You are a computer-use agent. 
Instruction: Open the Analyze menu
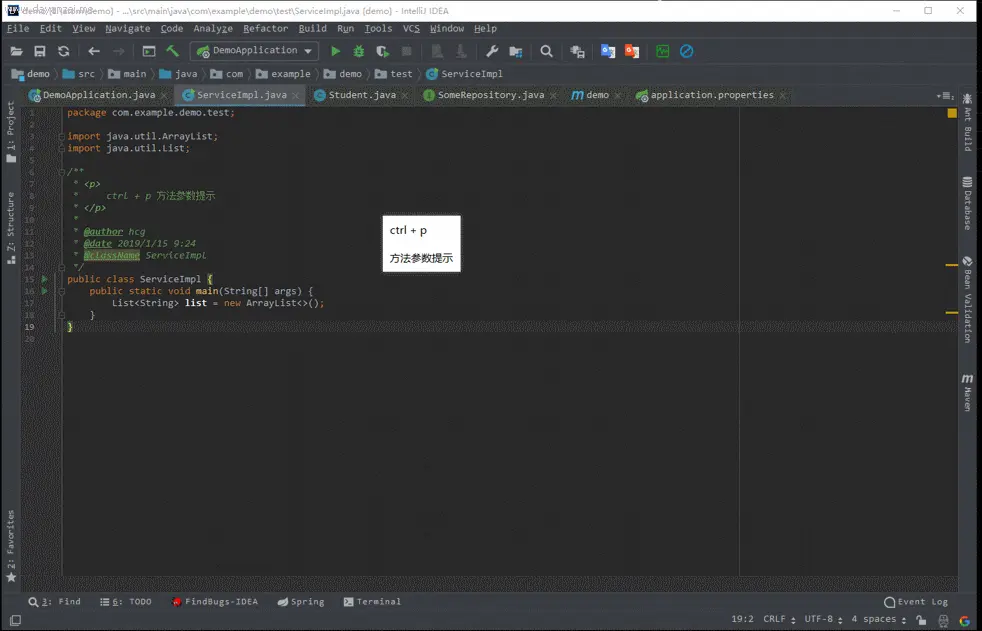(213, 29)
